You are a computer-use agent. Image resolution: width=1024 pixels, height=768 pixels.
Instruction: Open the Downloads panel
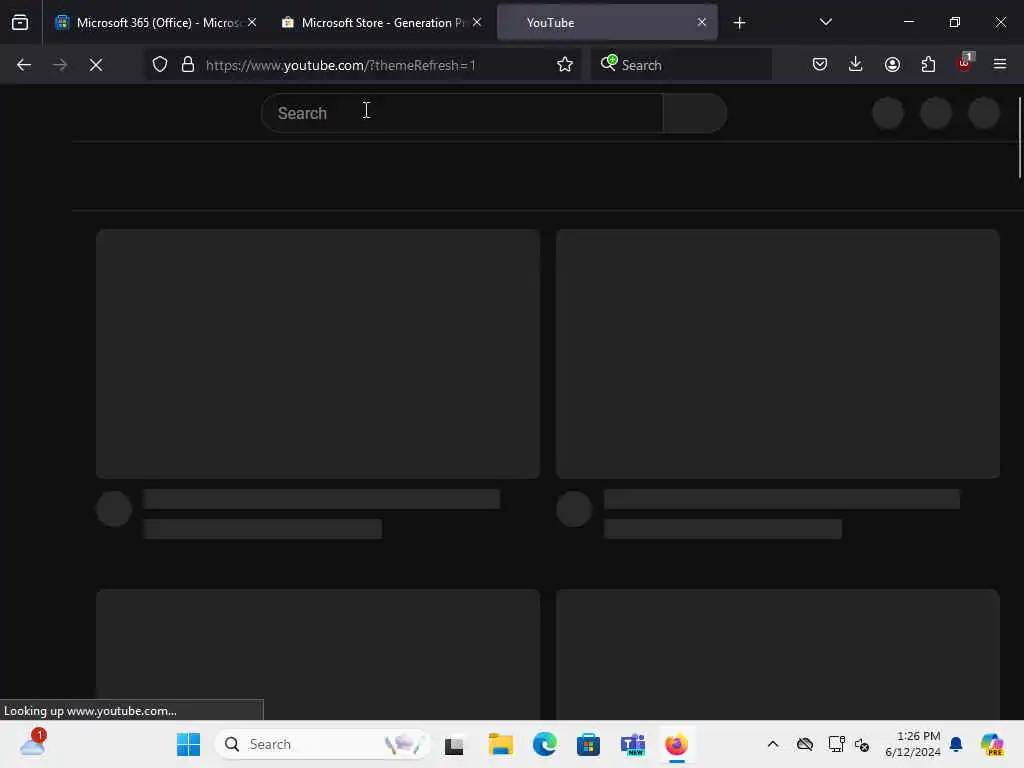(856, 64)
